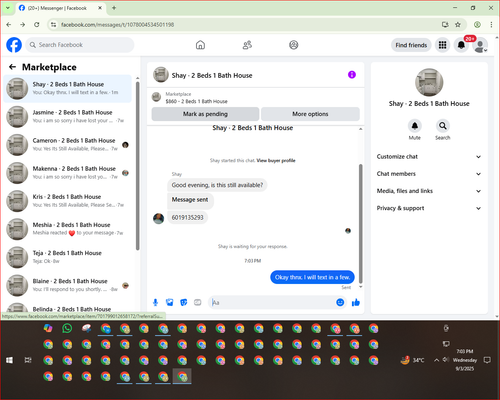Click the browser back arrow
Image resolution: width=500 pixels, height=400 pixels.
click(9, 25)
